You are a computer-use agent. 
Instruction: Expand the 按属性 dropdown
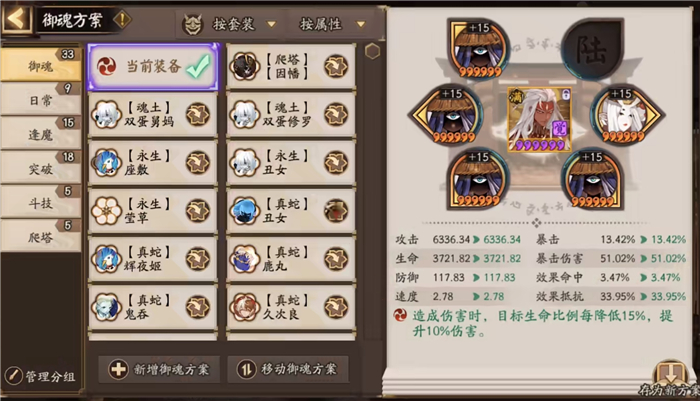click(333, 24)
